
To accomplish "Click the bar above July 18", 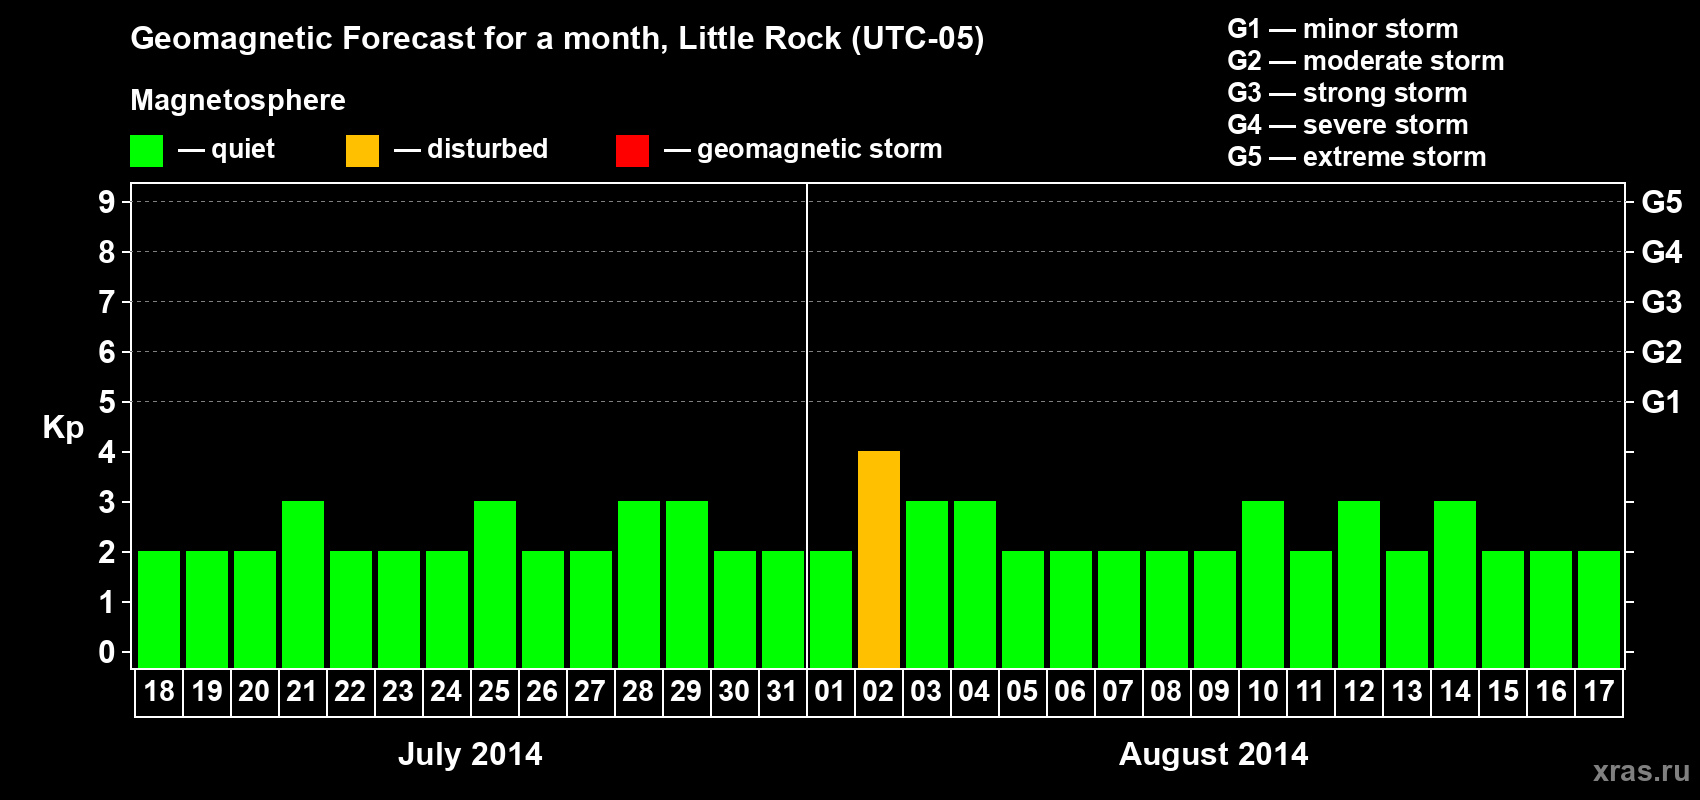I will pos(159,609).
